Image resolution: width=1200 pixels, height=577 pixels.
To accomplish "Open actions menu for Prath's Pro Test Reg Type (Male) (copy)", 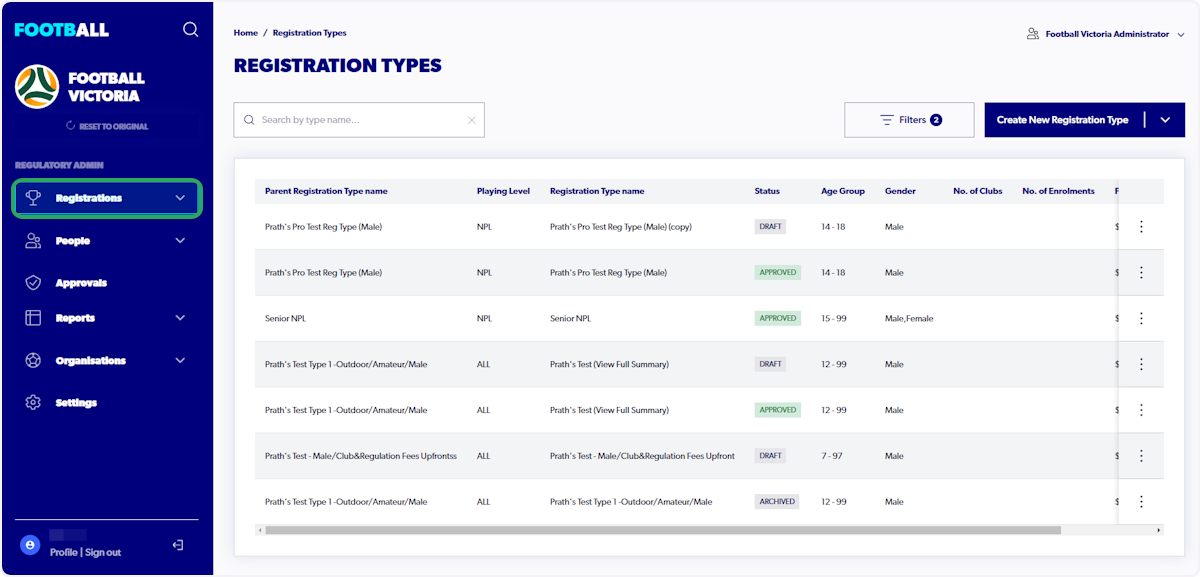I will click(x=1141, y=227).
